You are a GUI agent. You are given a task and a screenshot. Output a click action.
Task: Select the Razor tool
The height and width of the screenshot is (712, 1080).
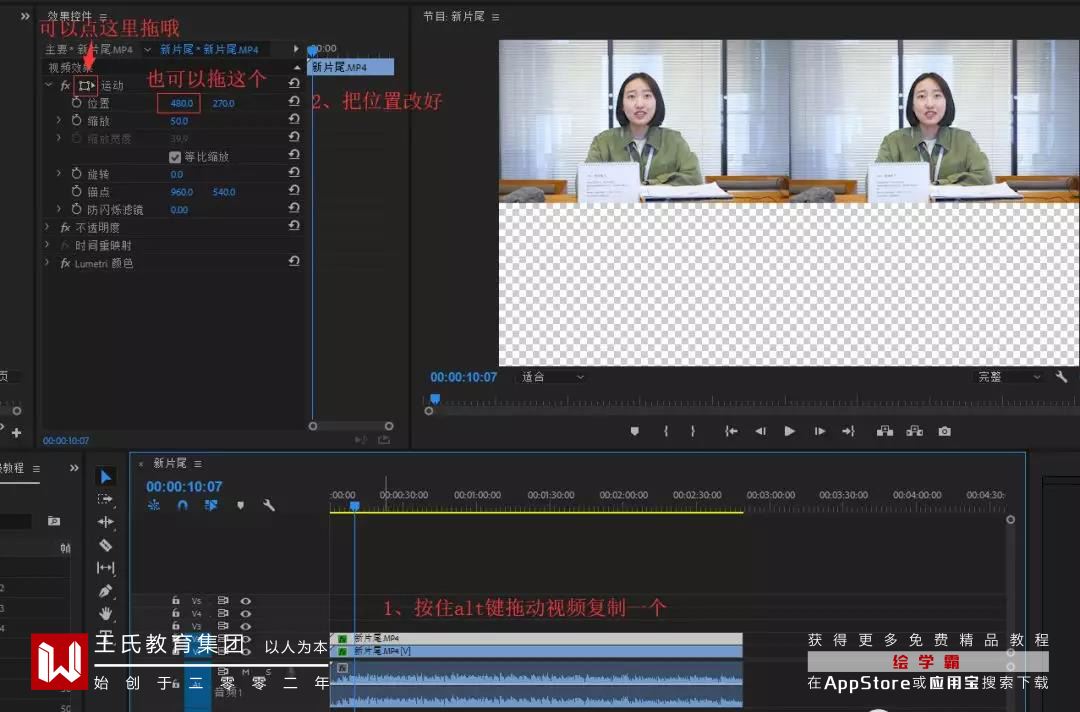pos(105,545)
